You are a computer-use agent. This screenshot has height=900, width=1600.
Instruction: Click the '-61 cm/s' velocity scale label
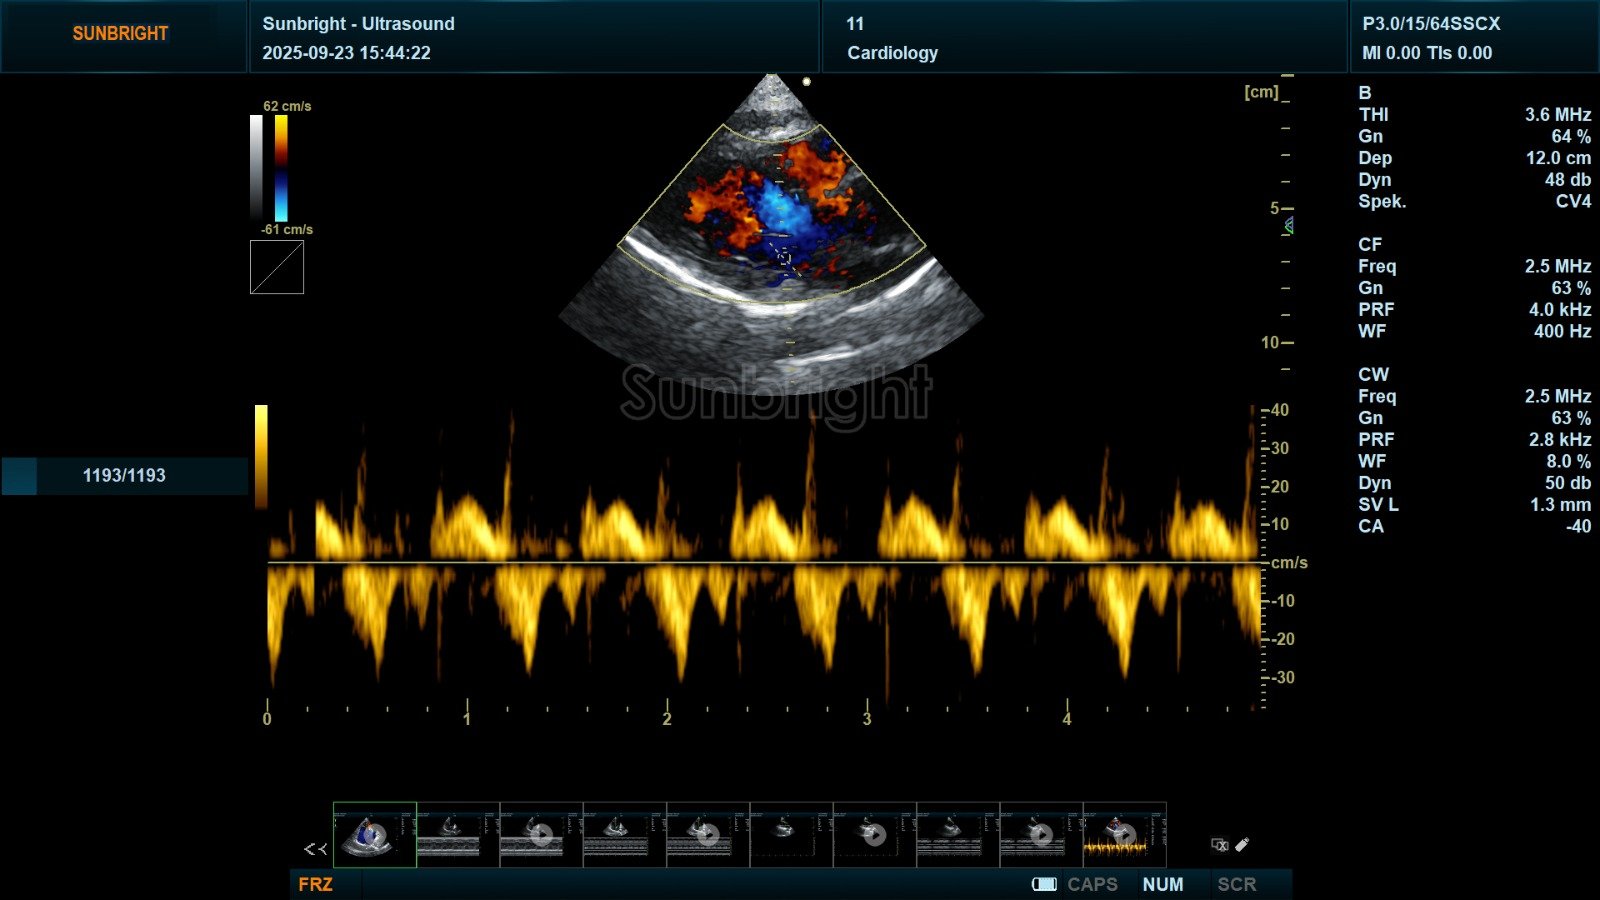coord(287,229)
